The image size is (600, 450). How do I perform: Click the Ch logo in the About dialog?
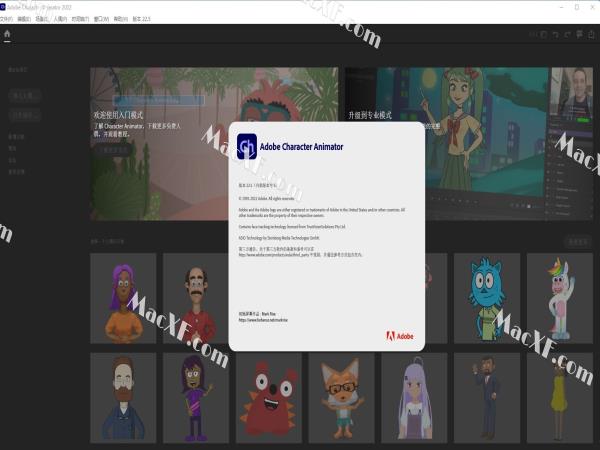[x=247, y=147]
